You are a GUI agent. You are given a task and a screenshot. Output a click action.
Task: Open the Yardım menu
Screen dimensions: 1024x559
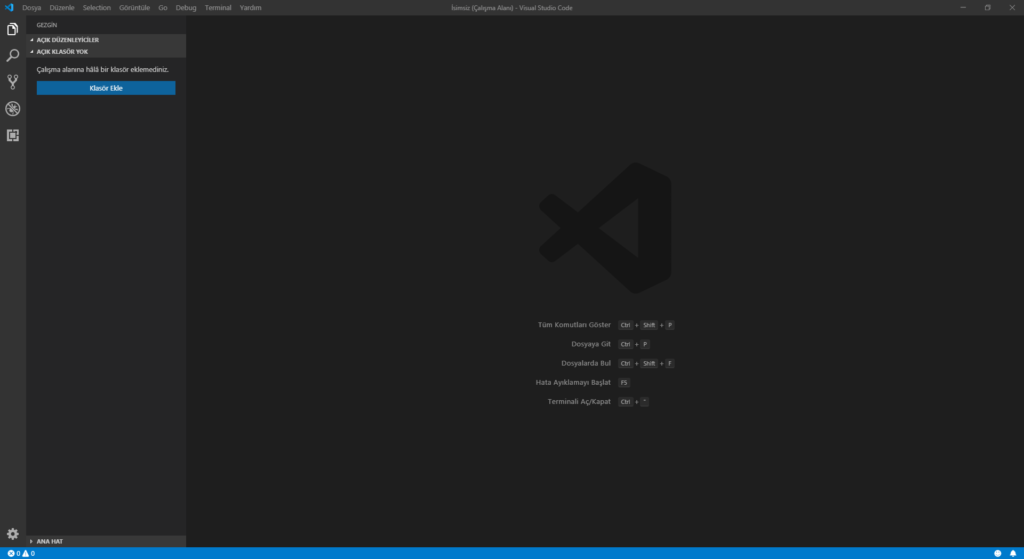pyautogui.click(x=251, y=8)
